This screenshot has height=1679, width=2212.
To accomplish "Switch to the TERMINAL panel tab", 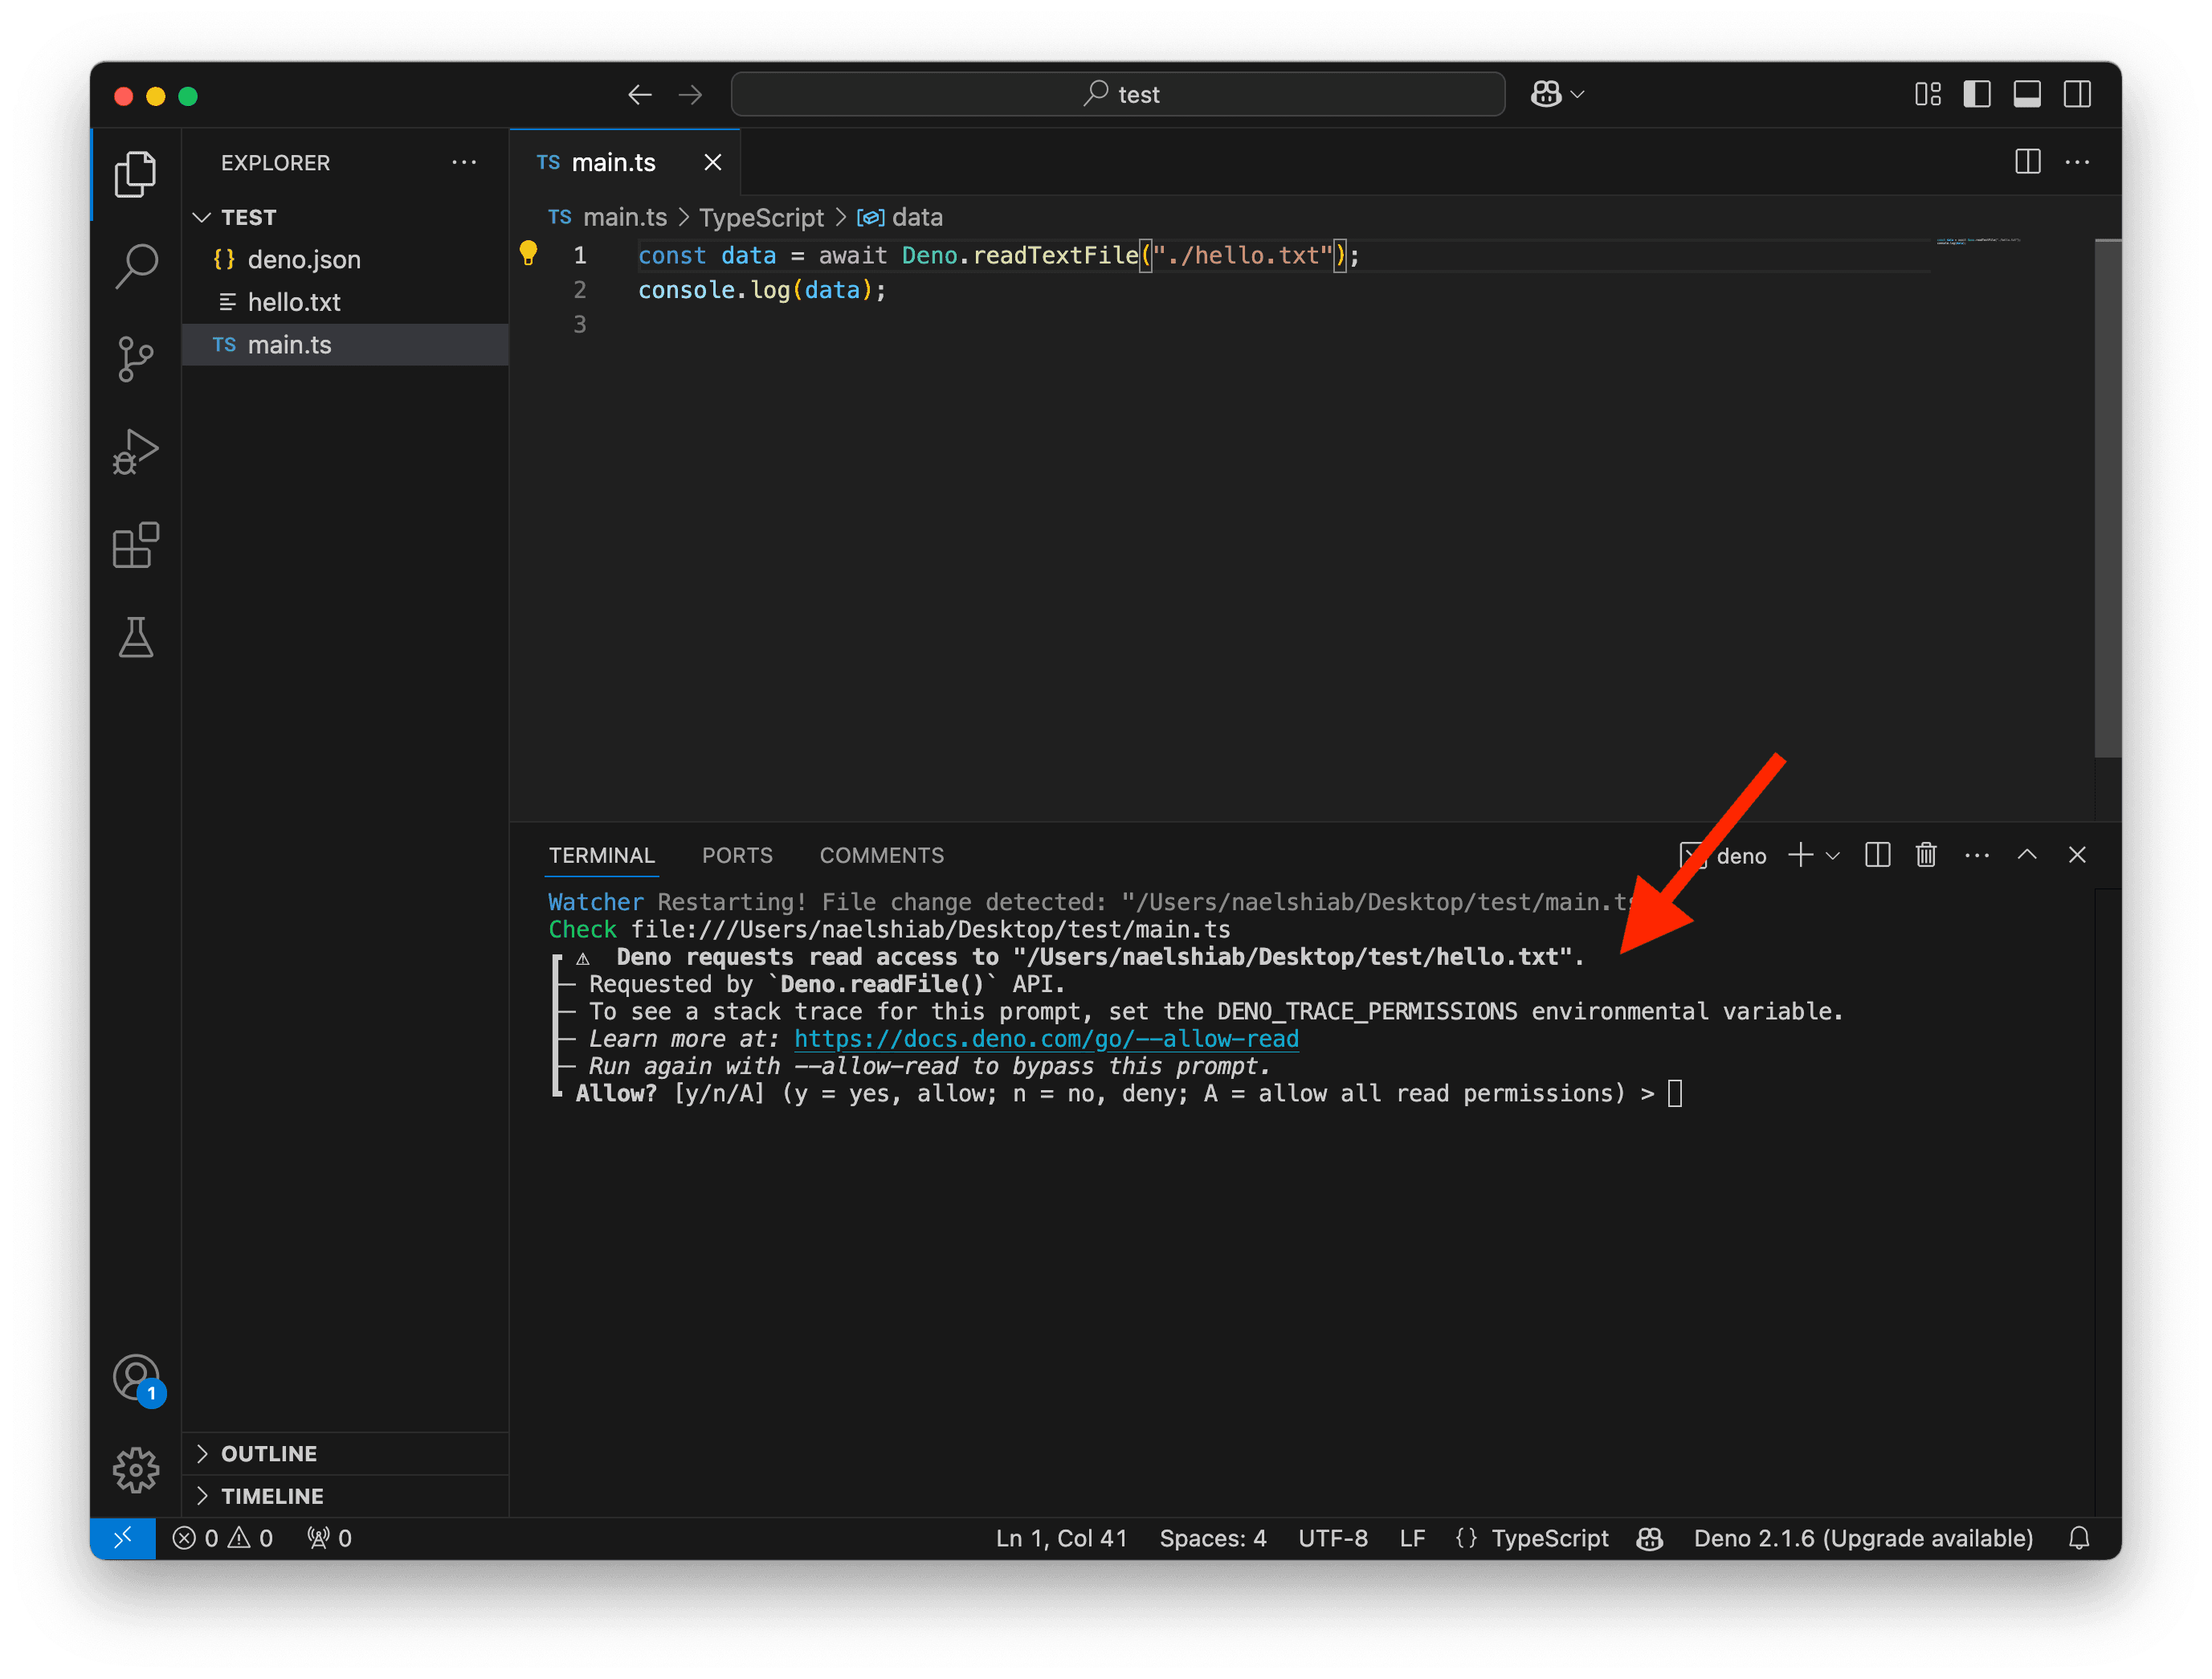I will [x=602, y=855].
